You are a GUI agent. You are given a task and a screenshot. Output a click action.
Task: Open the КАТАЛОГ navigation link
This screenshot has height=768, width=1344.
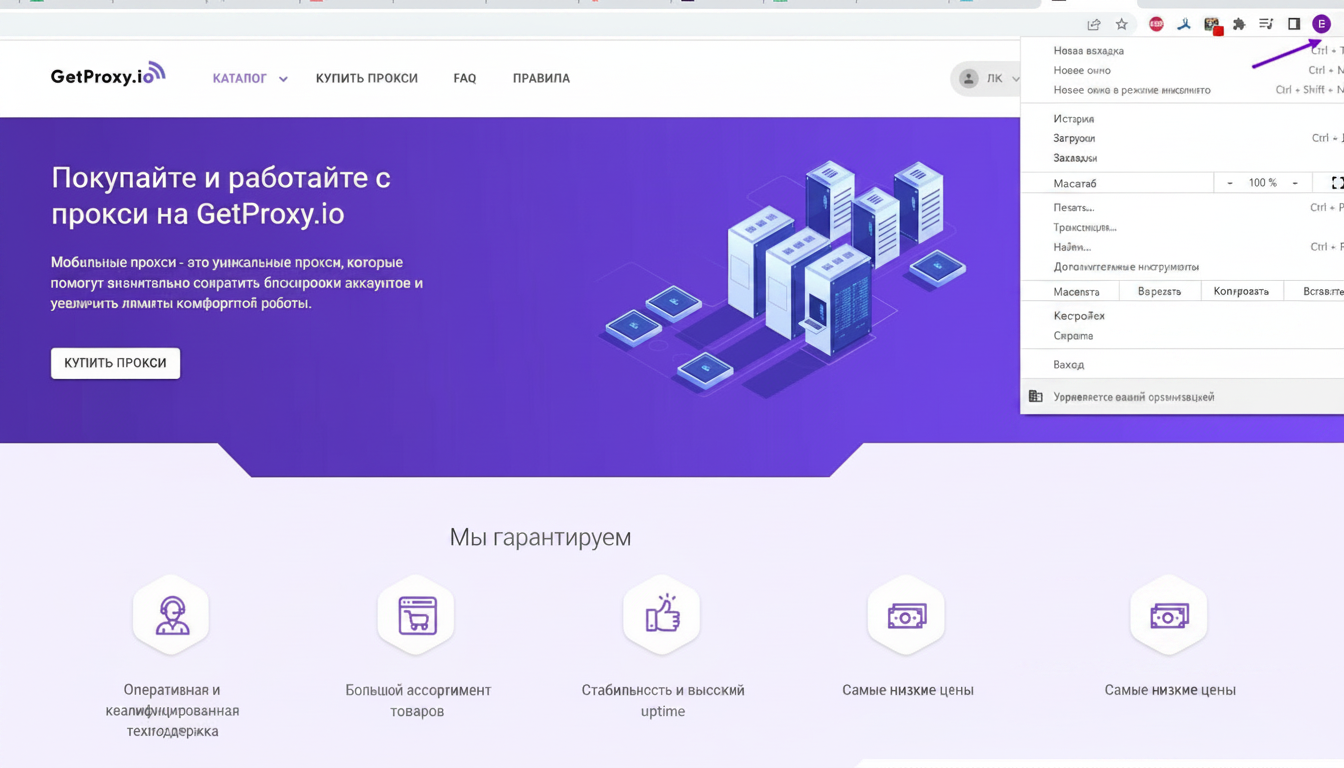(x=240, y=78)
